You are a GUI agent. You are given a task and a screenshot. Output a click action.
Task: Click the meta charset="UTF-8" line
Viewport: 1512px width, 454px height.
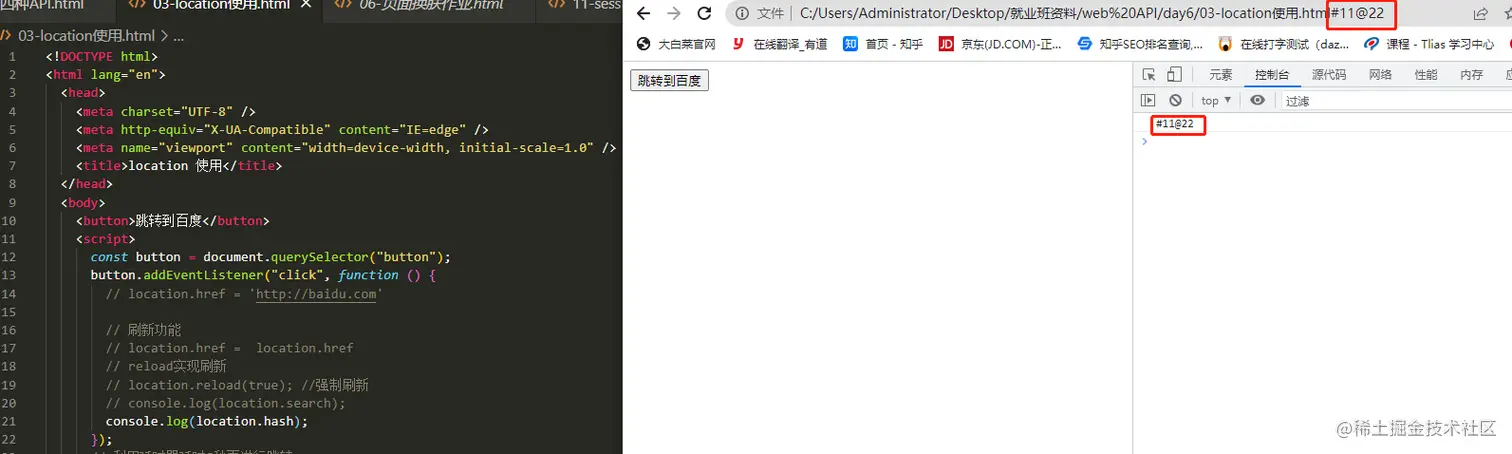coord(166,111)
